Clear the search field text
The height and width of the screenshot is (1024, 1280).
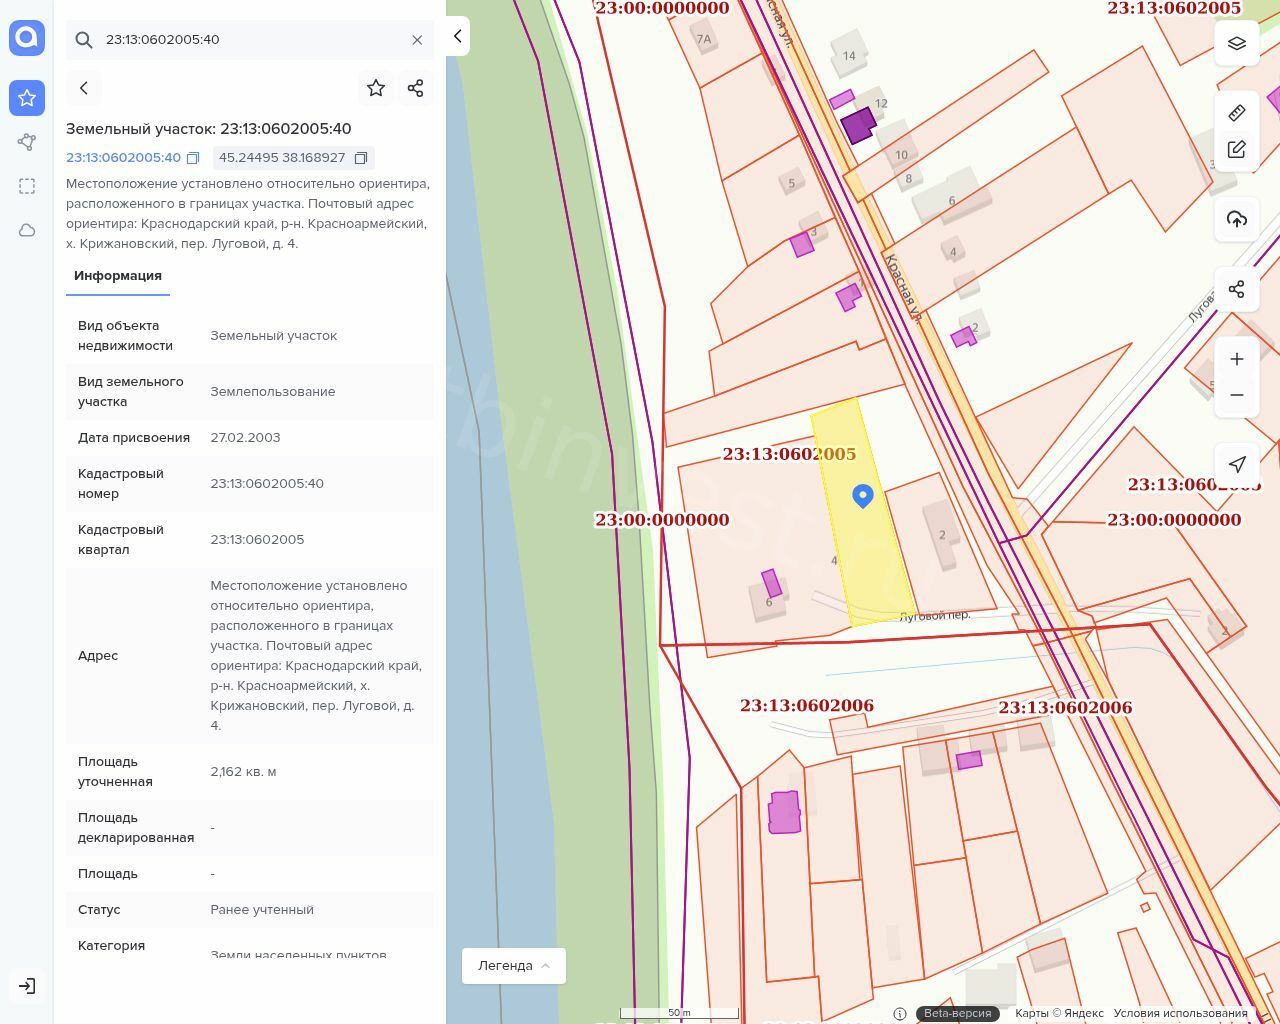coord(417,40)
